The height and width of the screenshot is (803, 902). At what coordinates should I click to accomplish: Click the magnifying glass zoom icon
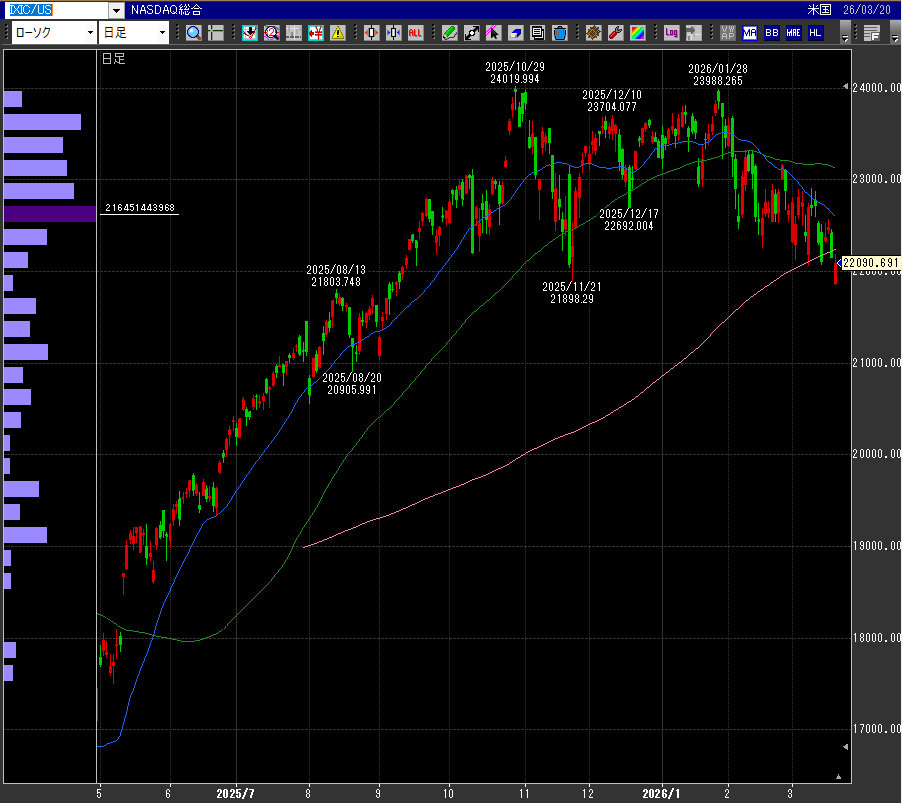click(194, 33)
